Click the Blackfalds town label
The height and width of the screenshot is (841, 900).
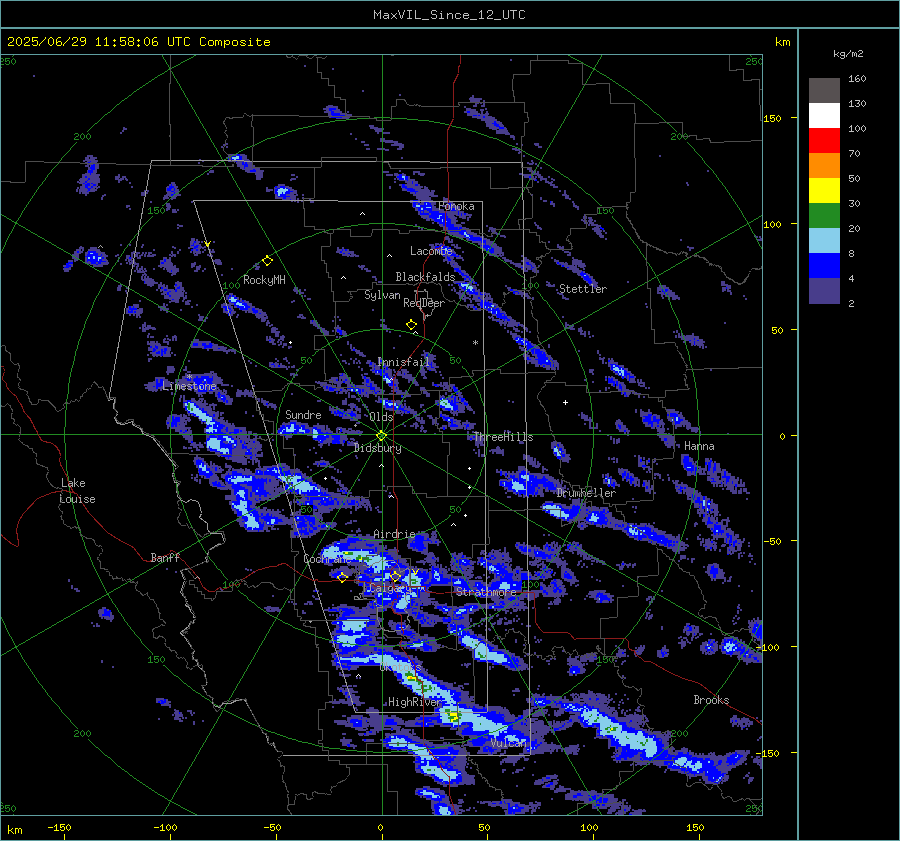click(425, 277)
